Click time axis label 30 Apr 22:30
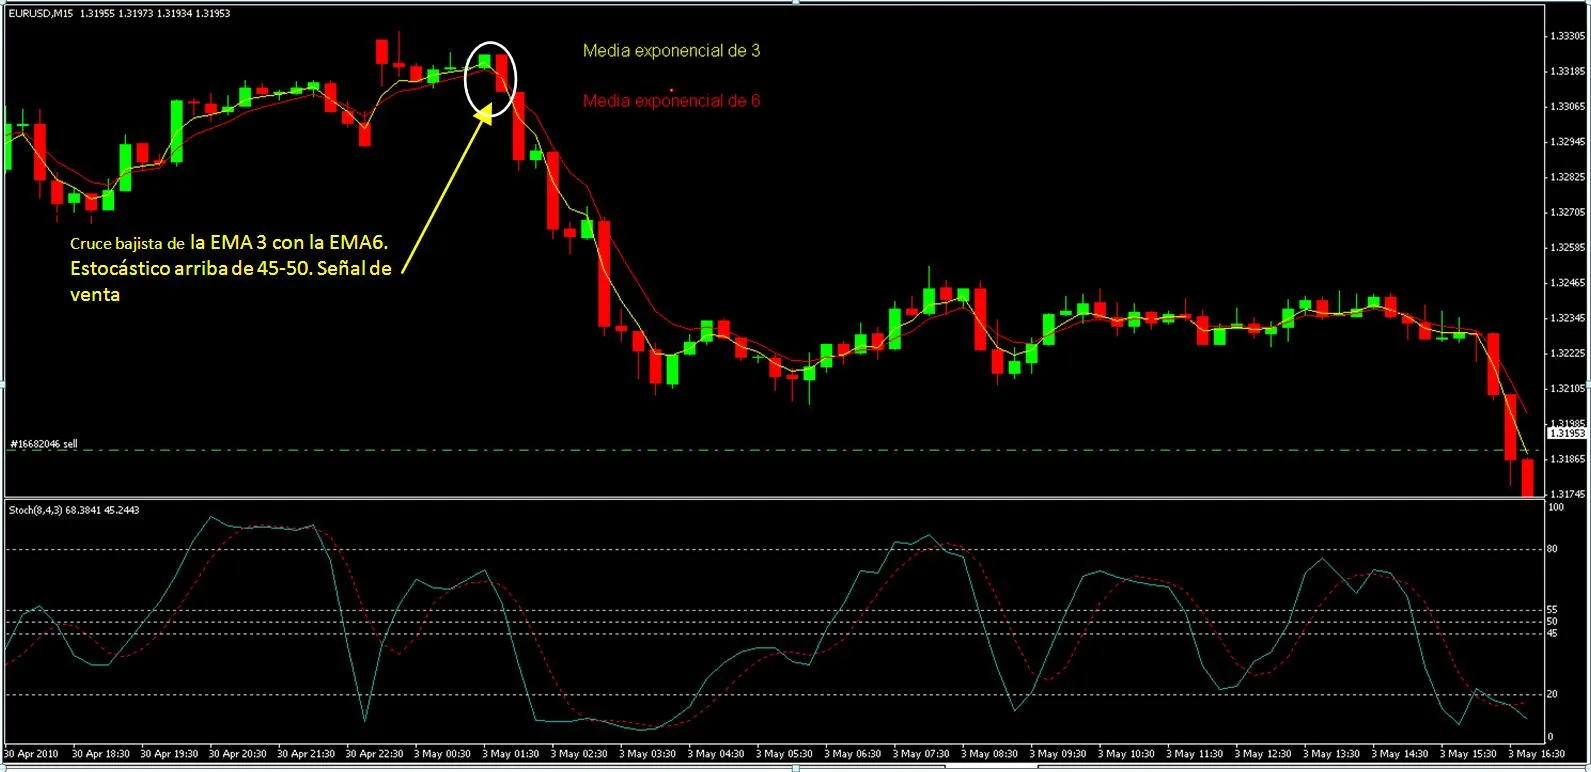 tap(374, 754)
